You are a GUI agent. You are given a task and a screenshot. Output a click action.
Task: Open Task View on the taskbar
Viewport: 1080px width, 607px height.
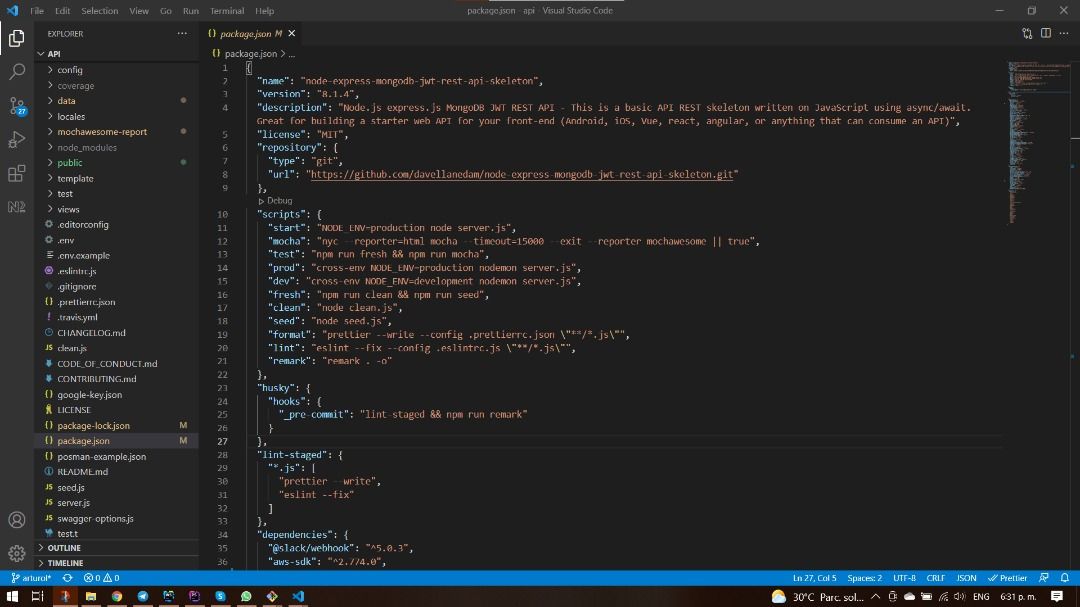[x=38, y=597]
